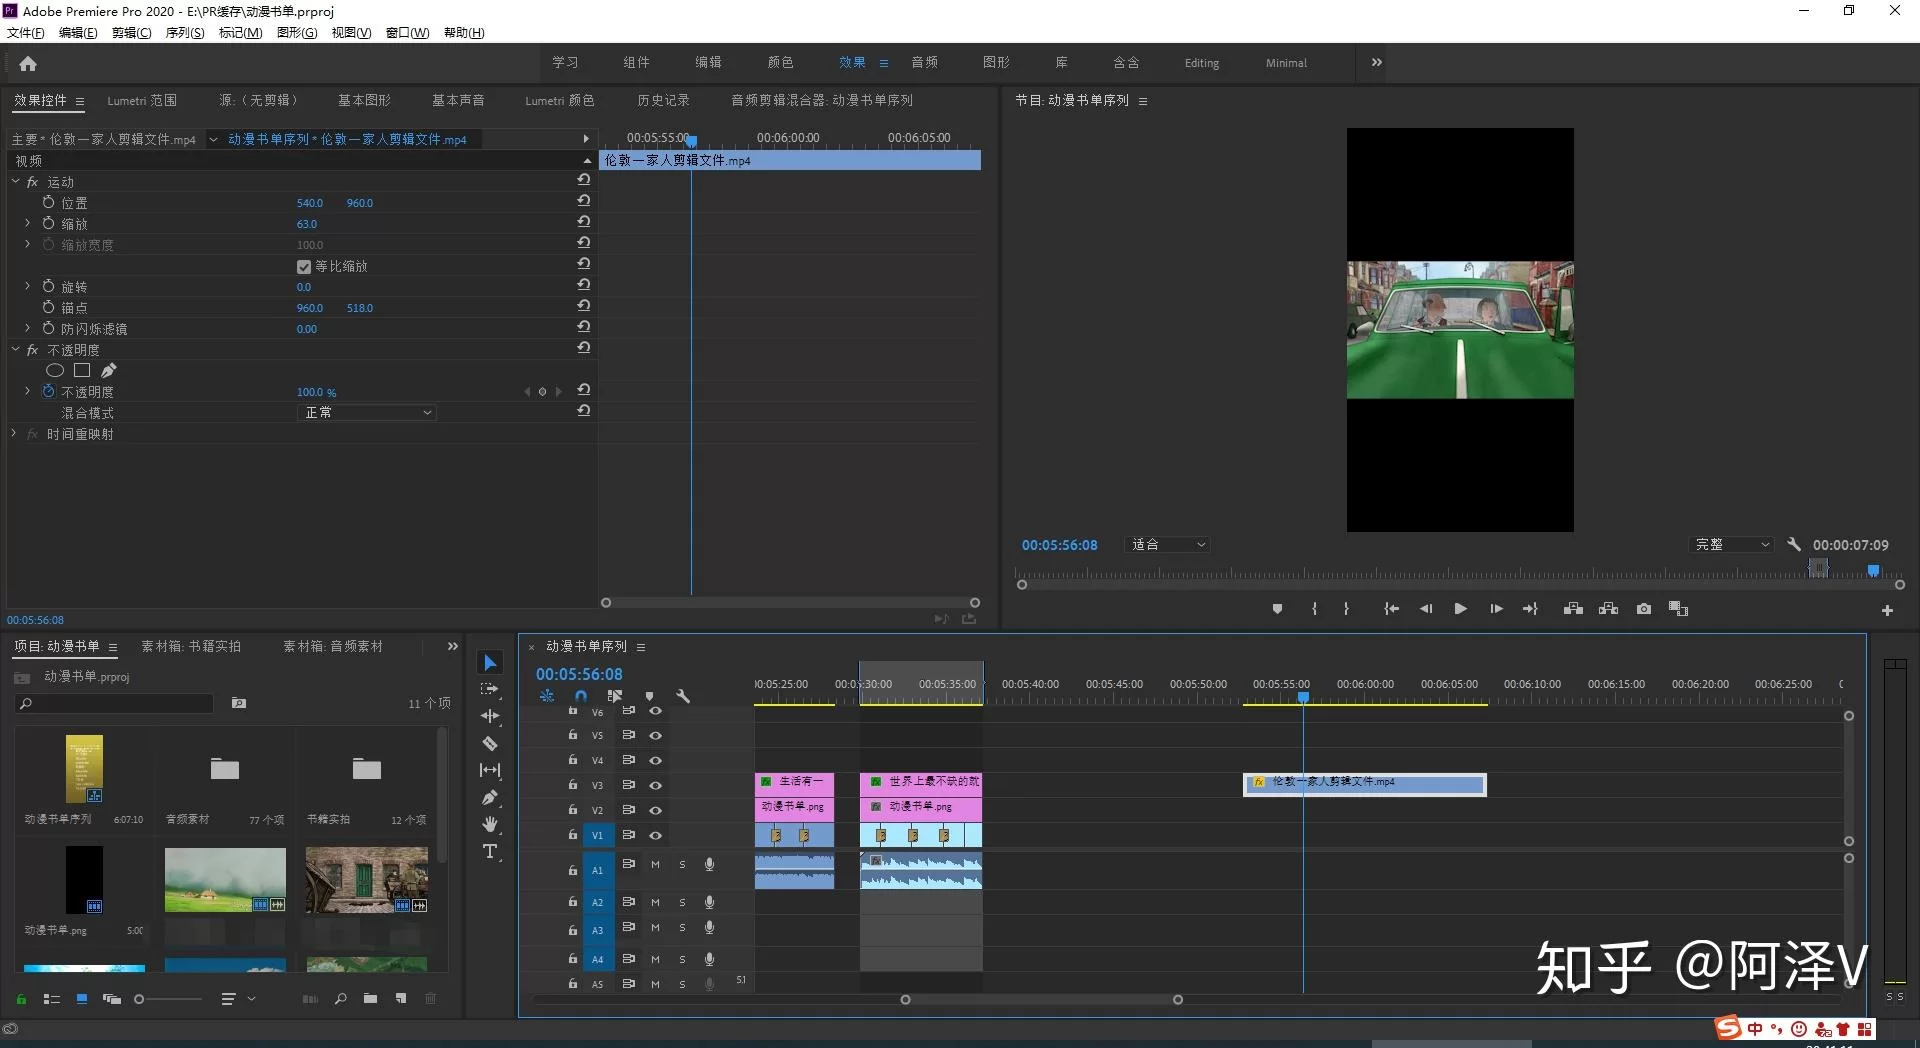Image resolution: width=1920 pixels, height=1048 pixels.
Task: Click the Home icon
Action: point(28,63)
